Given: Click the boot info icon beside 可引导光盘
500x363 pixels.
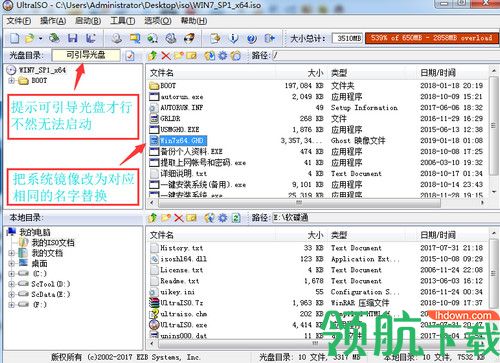Looking at the screenshot, I should tap(130, 55).
